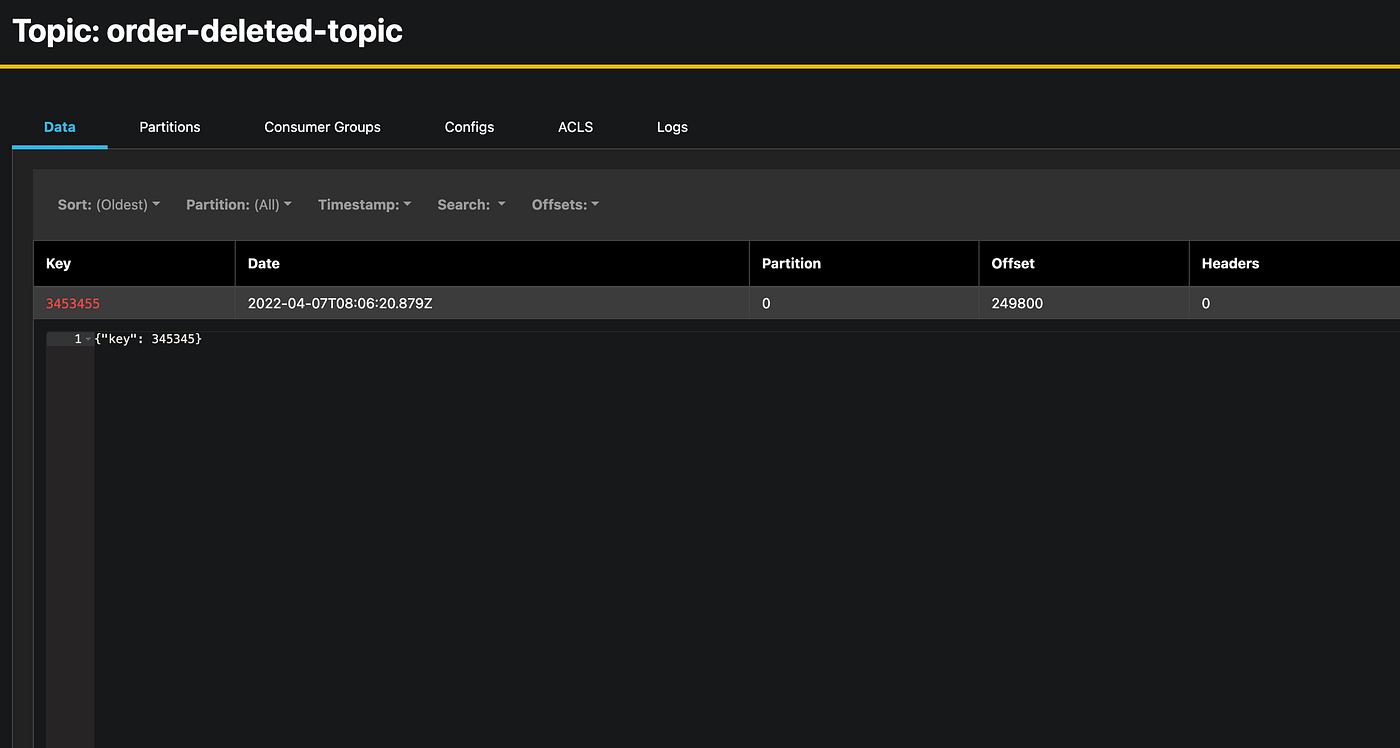Expand the Offsets dropdown
Viewport: 1400px width, 748px height.
564,204
